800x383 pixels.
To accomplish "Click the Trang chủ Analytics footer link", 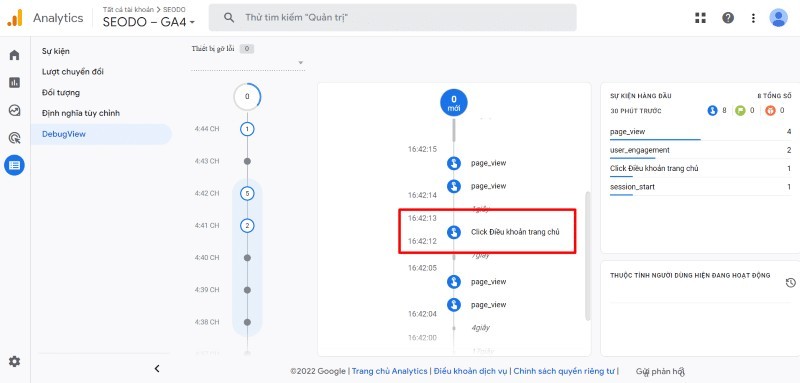I will [x=390, y=371].
